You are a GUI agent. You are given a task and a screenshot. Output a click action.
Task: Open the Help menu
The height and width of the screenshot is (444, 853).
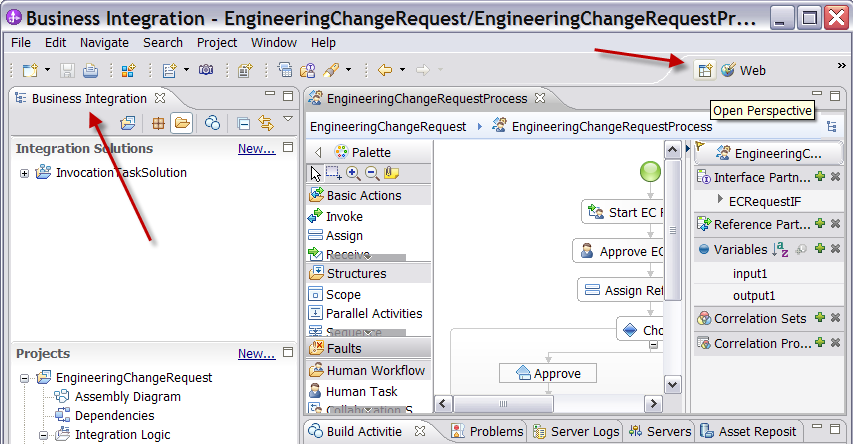coord(323,42)
